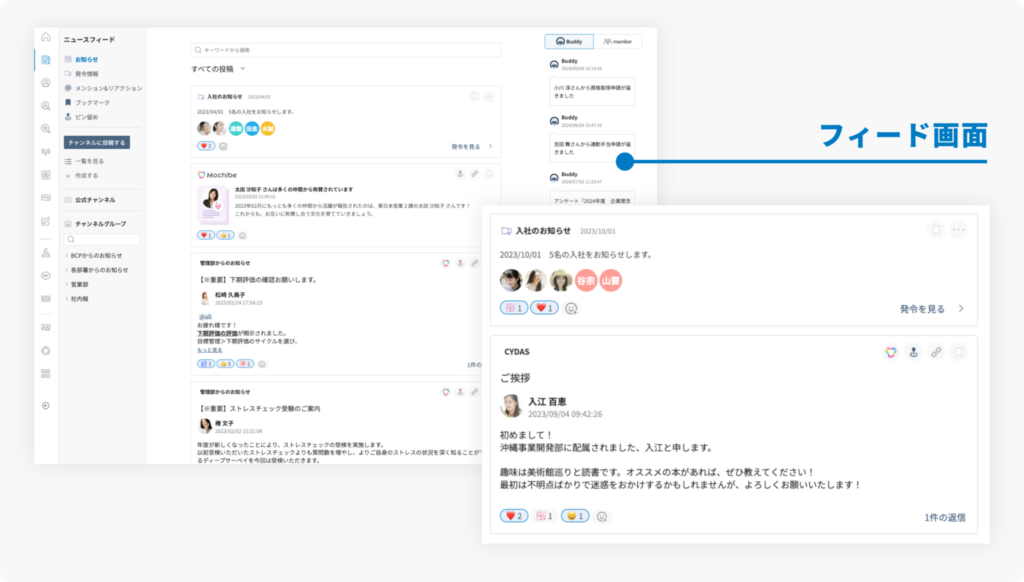The image size is (1024, 582).
Task: Open ピン留め in the news feed sidebar
Action: (88, 116)
